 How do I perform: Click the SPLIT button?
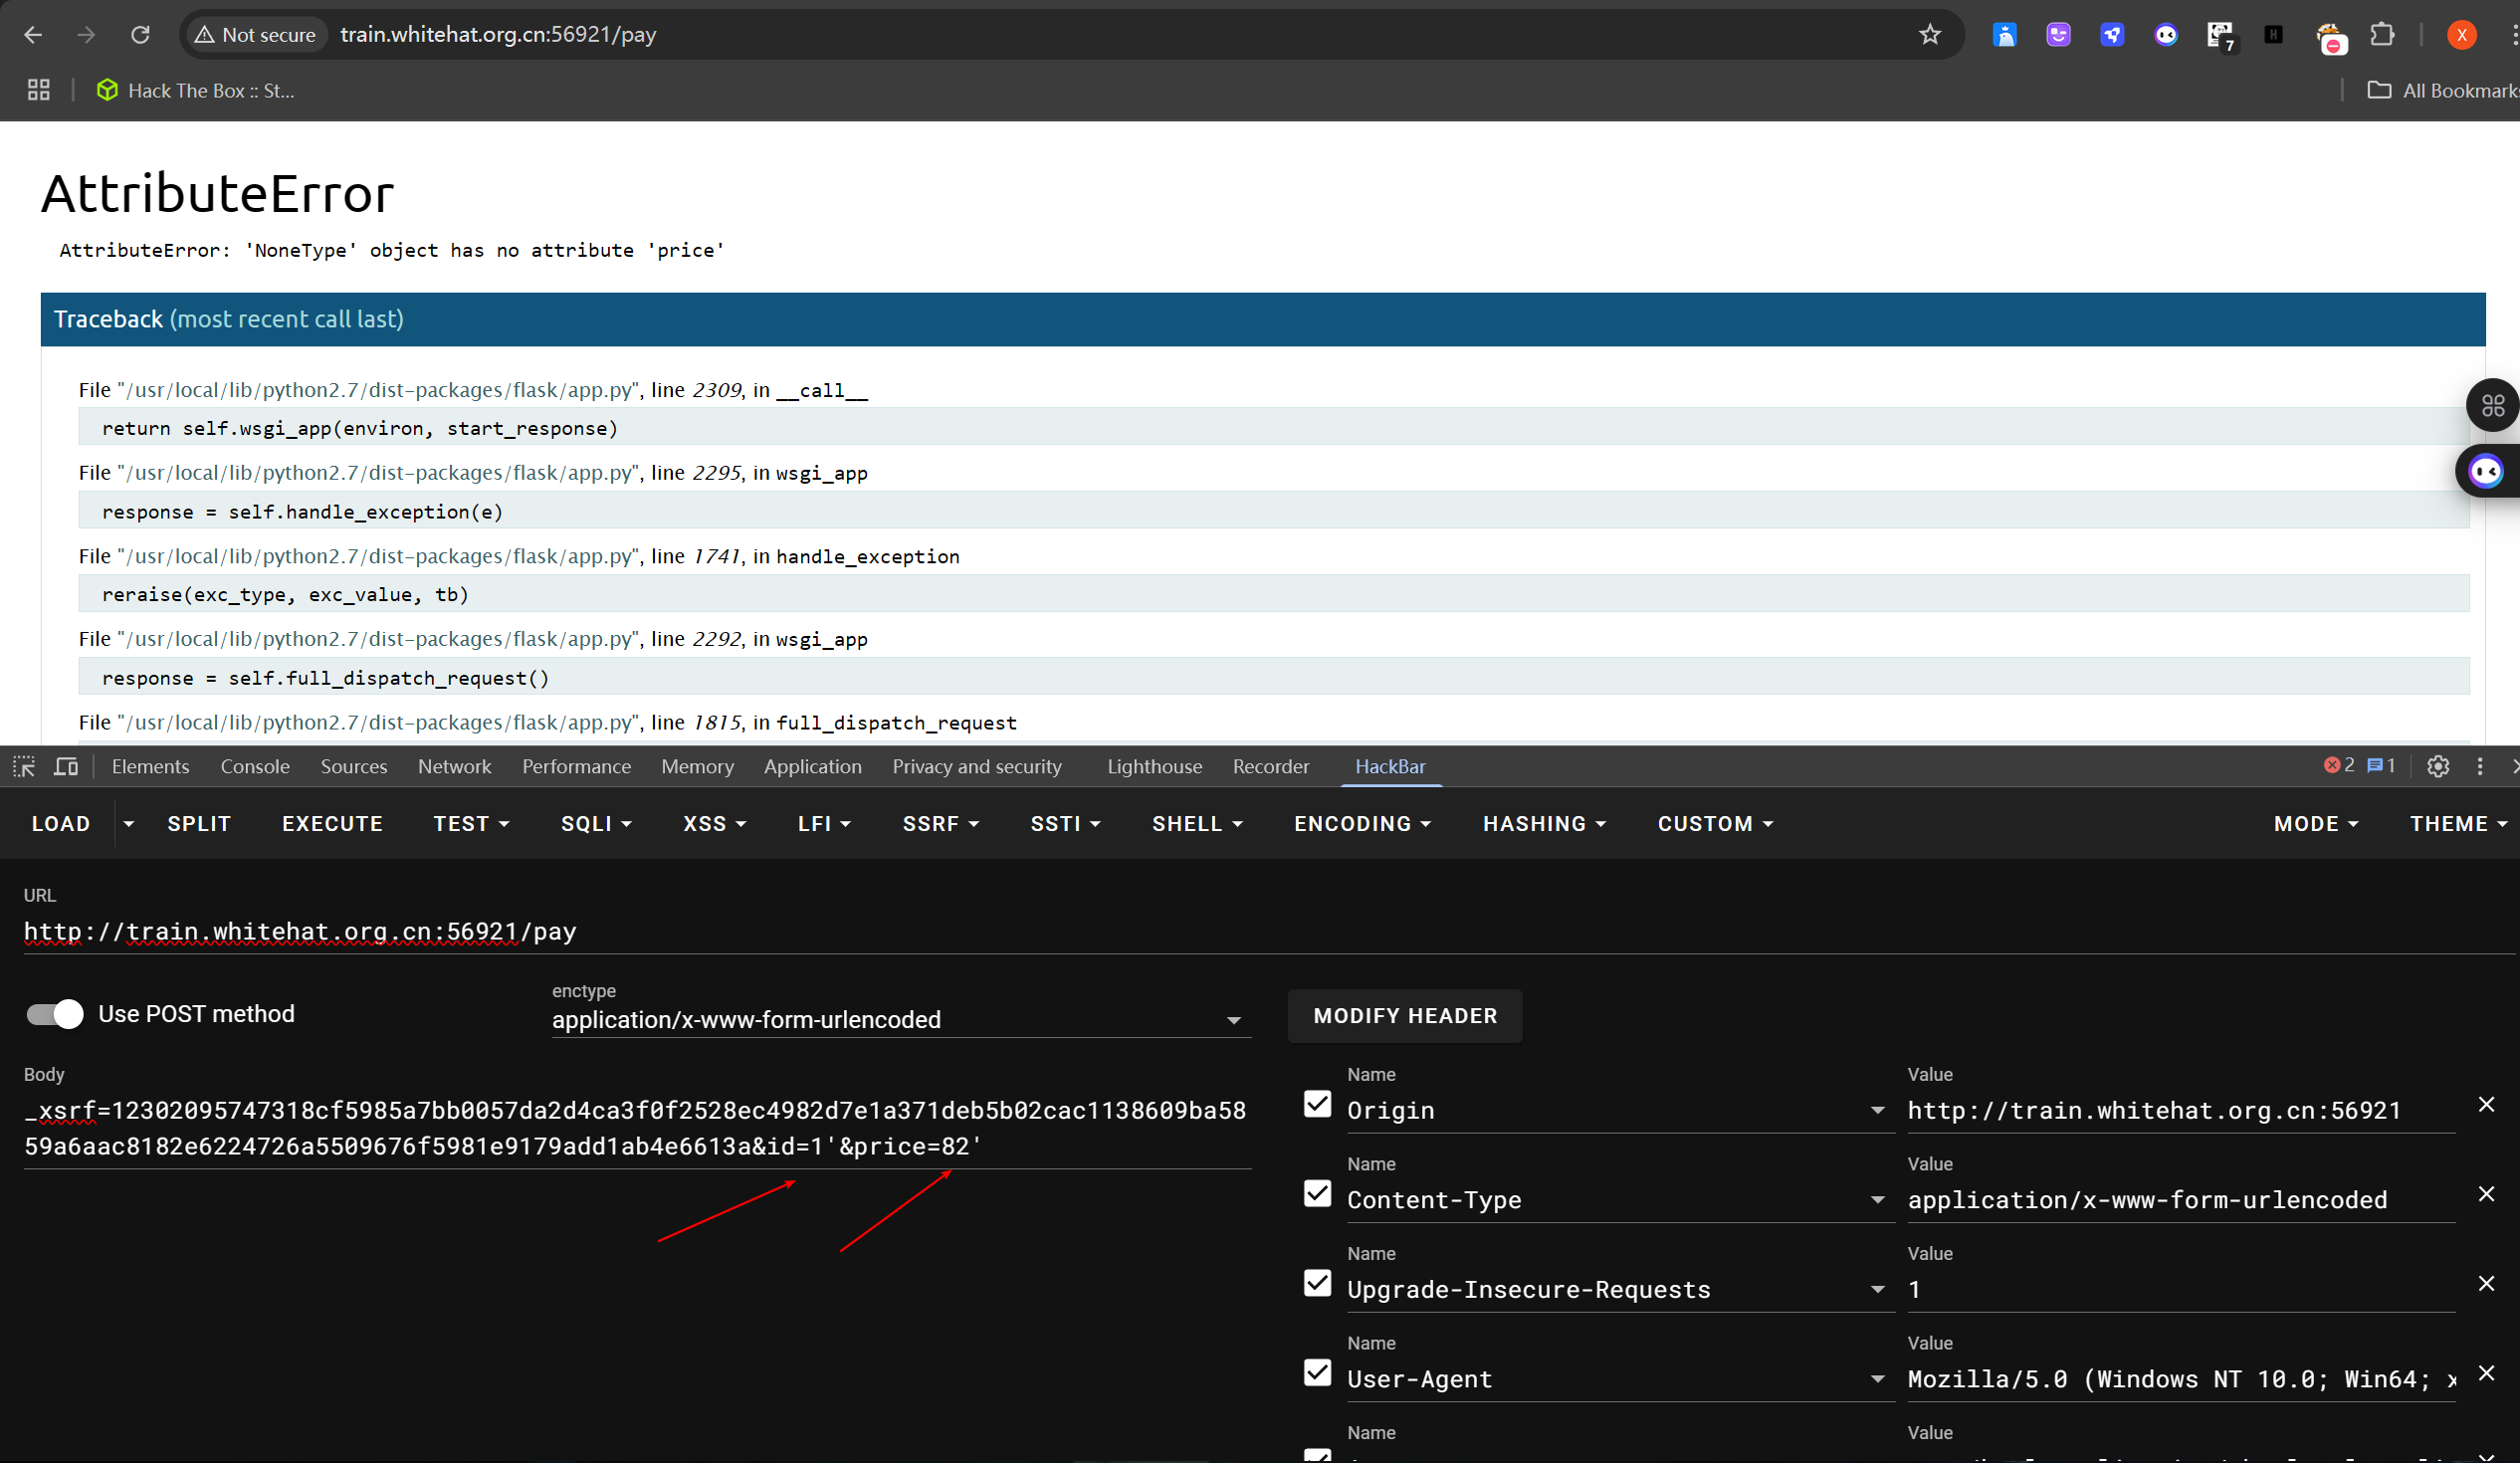199,823
